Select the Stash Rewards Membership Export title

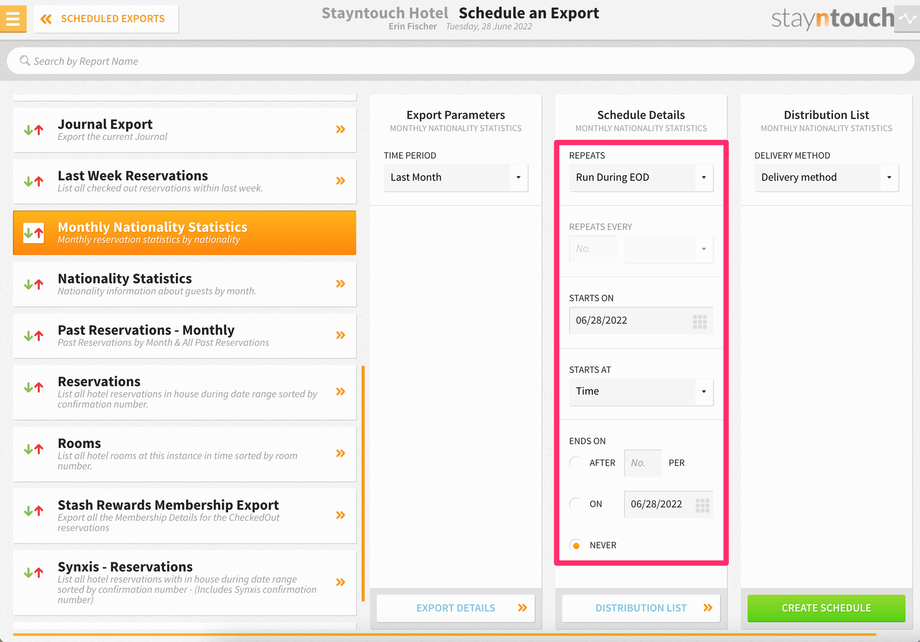(168, 505)
